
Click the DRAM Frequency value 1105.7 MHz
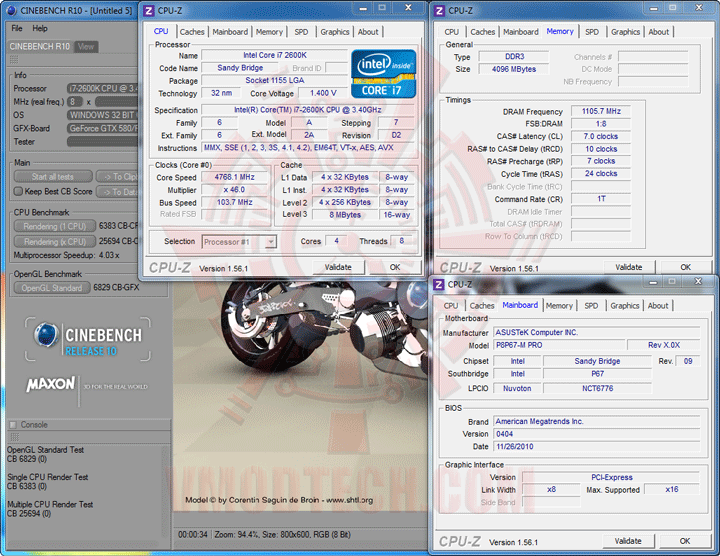(x=601, y=111)
